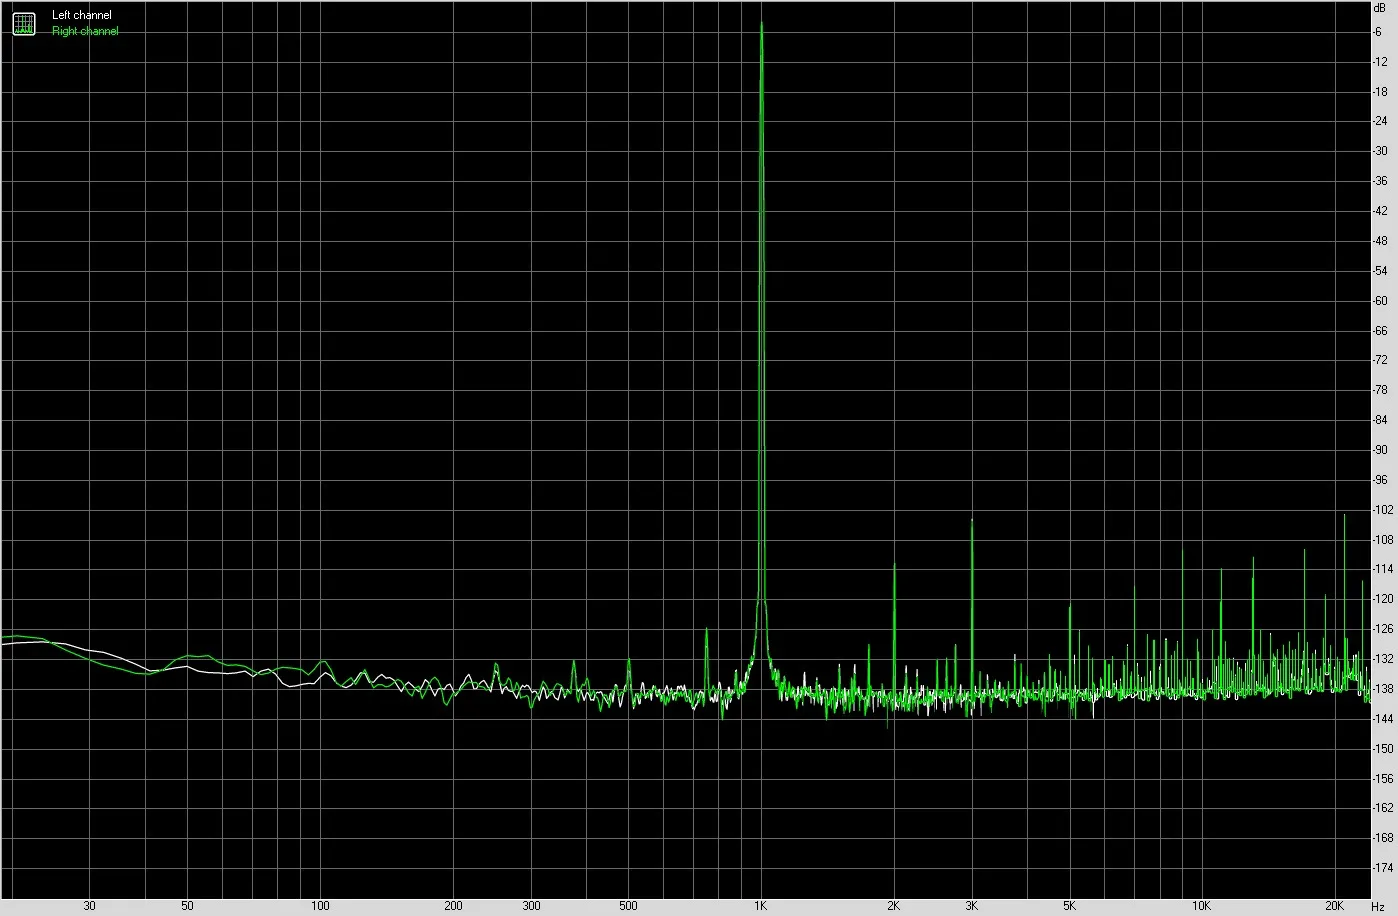Click the "2K" frequency axis label
The image size is (1398, 916).
pyautogui.click(x=893, y=906)
